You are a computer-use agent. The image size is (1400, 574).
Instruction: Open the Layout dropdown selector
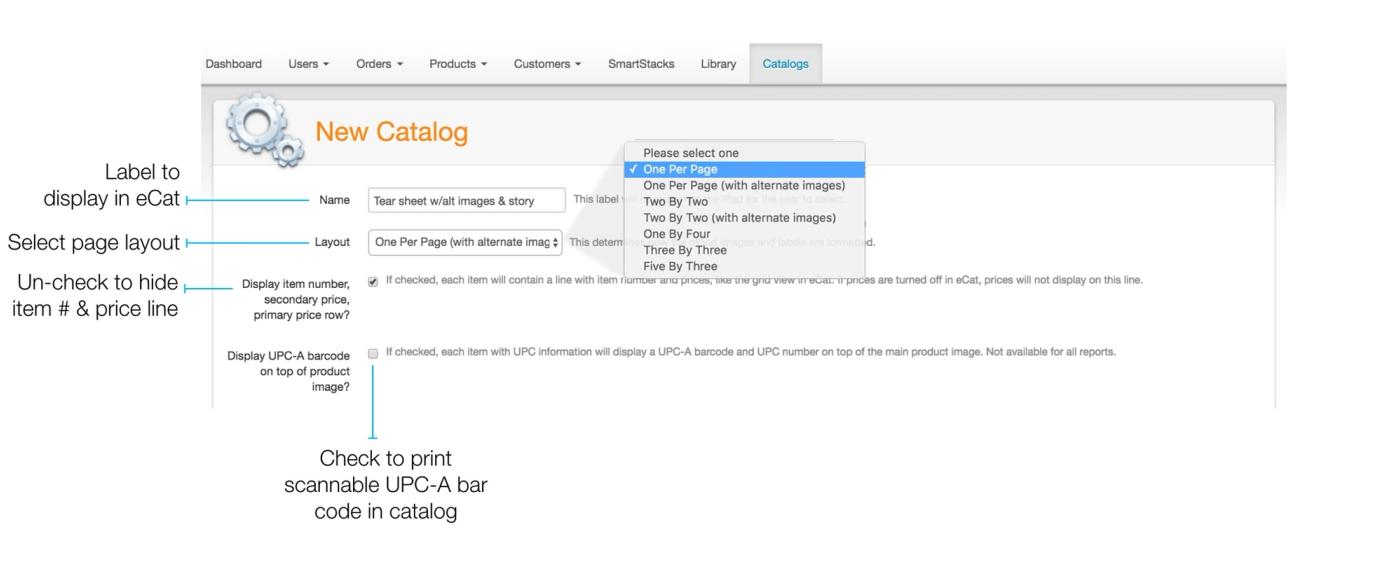(x=465, y=242)
